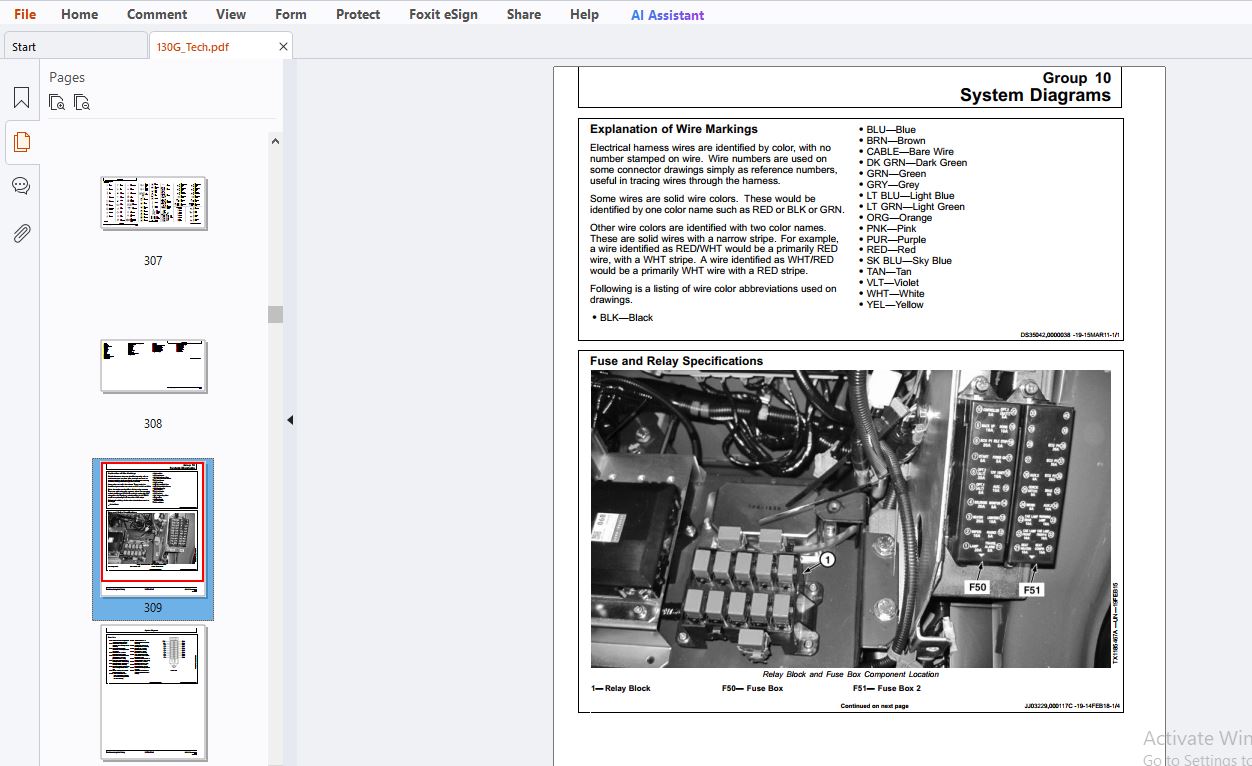The height and width of the screenshot is (766, 1252).
Task: Toggle the Pages panel icon
Action: [x=21, y=142]
